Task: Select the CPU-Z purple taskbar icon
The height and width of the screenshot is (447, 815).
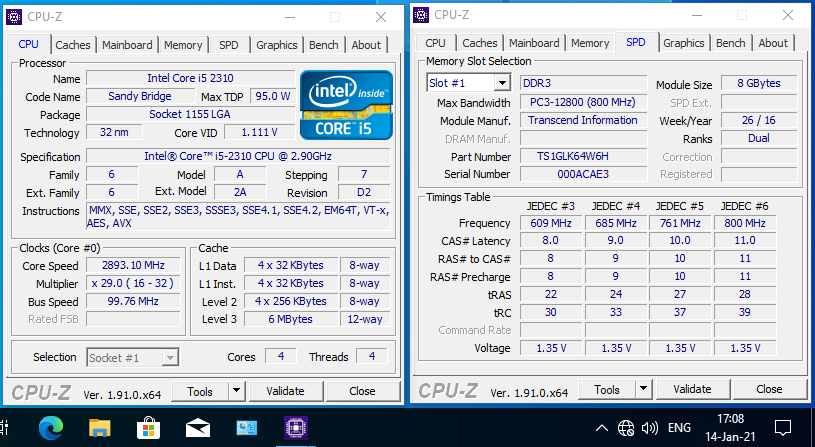Action: [296, 428]
